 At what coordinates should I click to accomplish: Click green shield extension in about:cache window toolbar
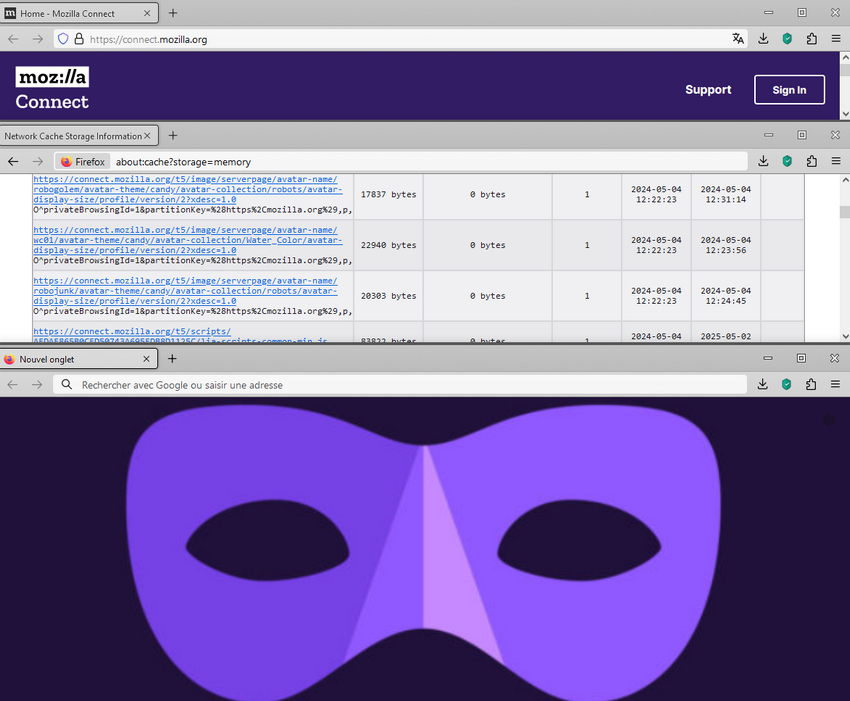[x=787, y=161]
